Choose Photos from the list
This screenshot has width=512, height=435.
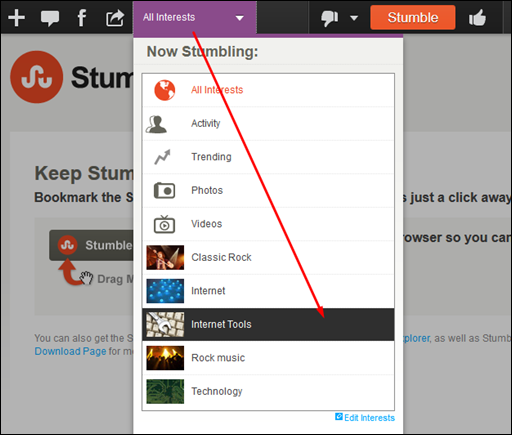(x=268, y=191)
